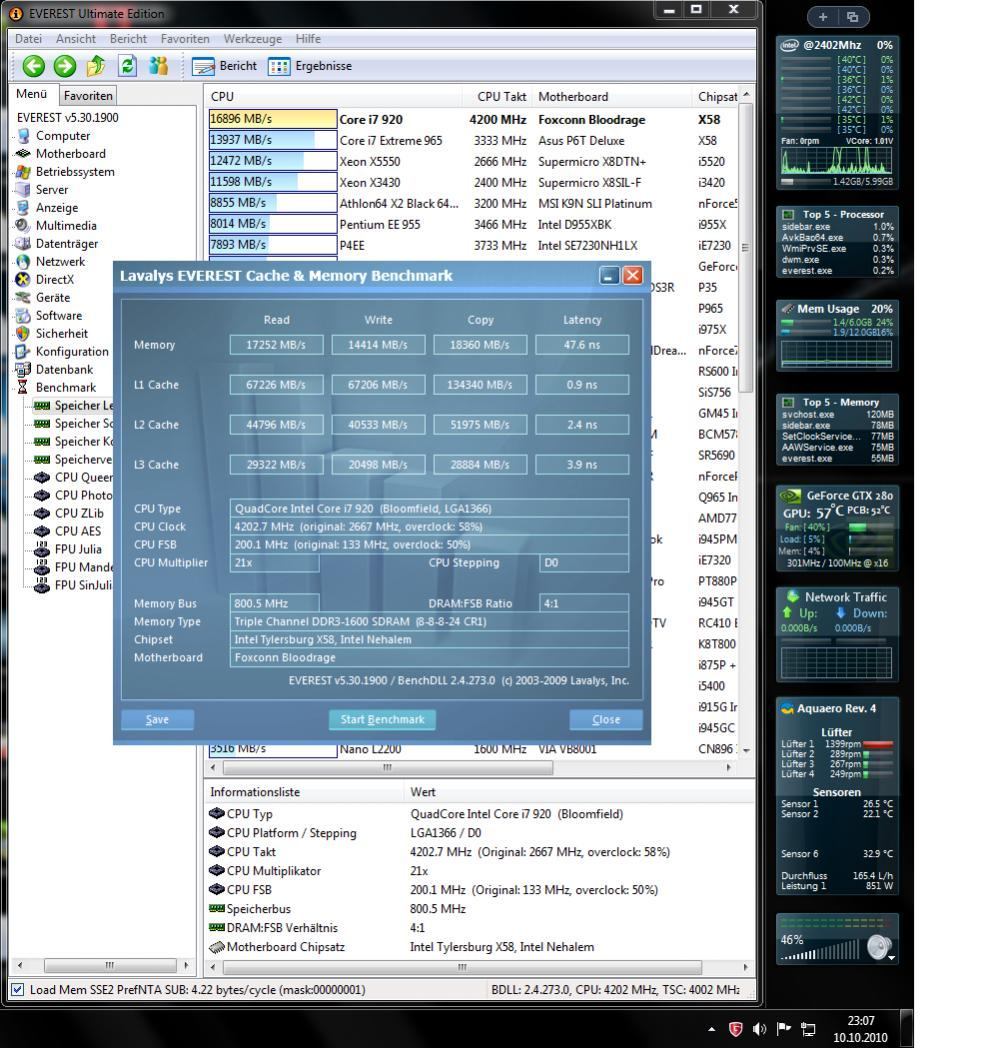Click the Action Center flag tray icon
Image resolution: width=1007 pixels, height=1048 pixels.
point(784,1029)
